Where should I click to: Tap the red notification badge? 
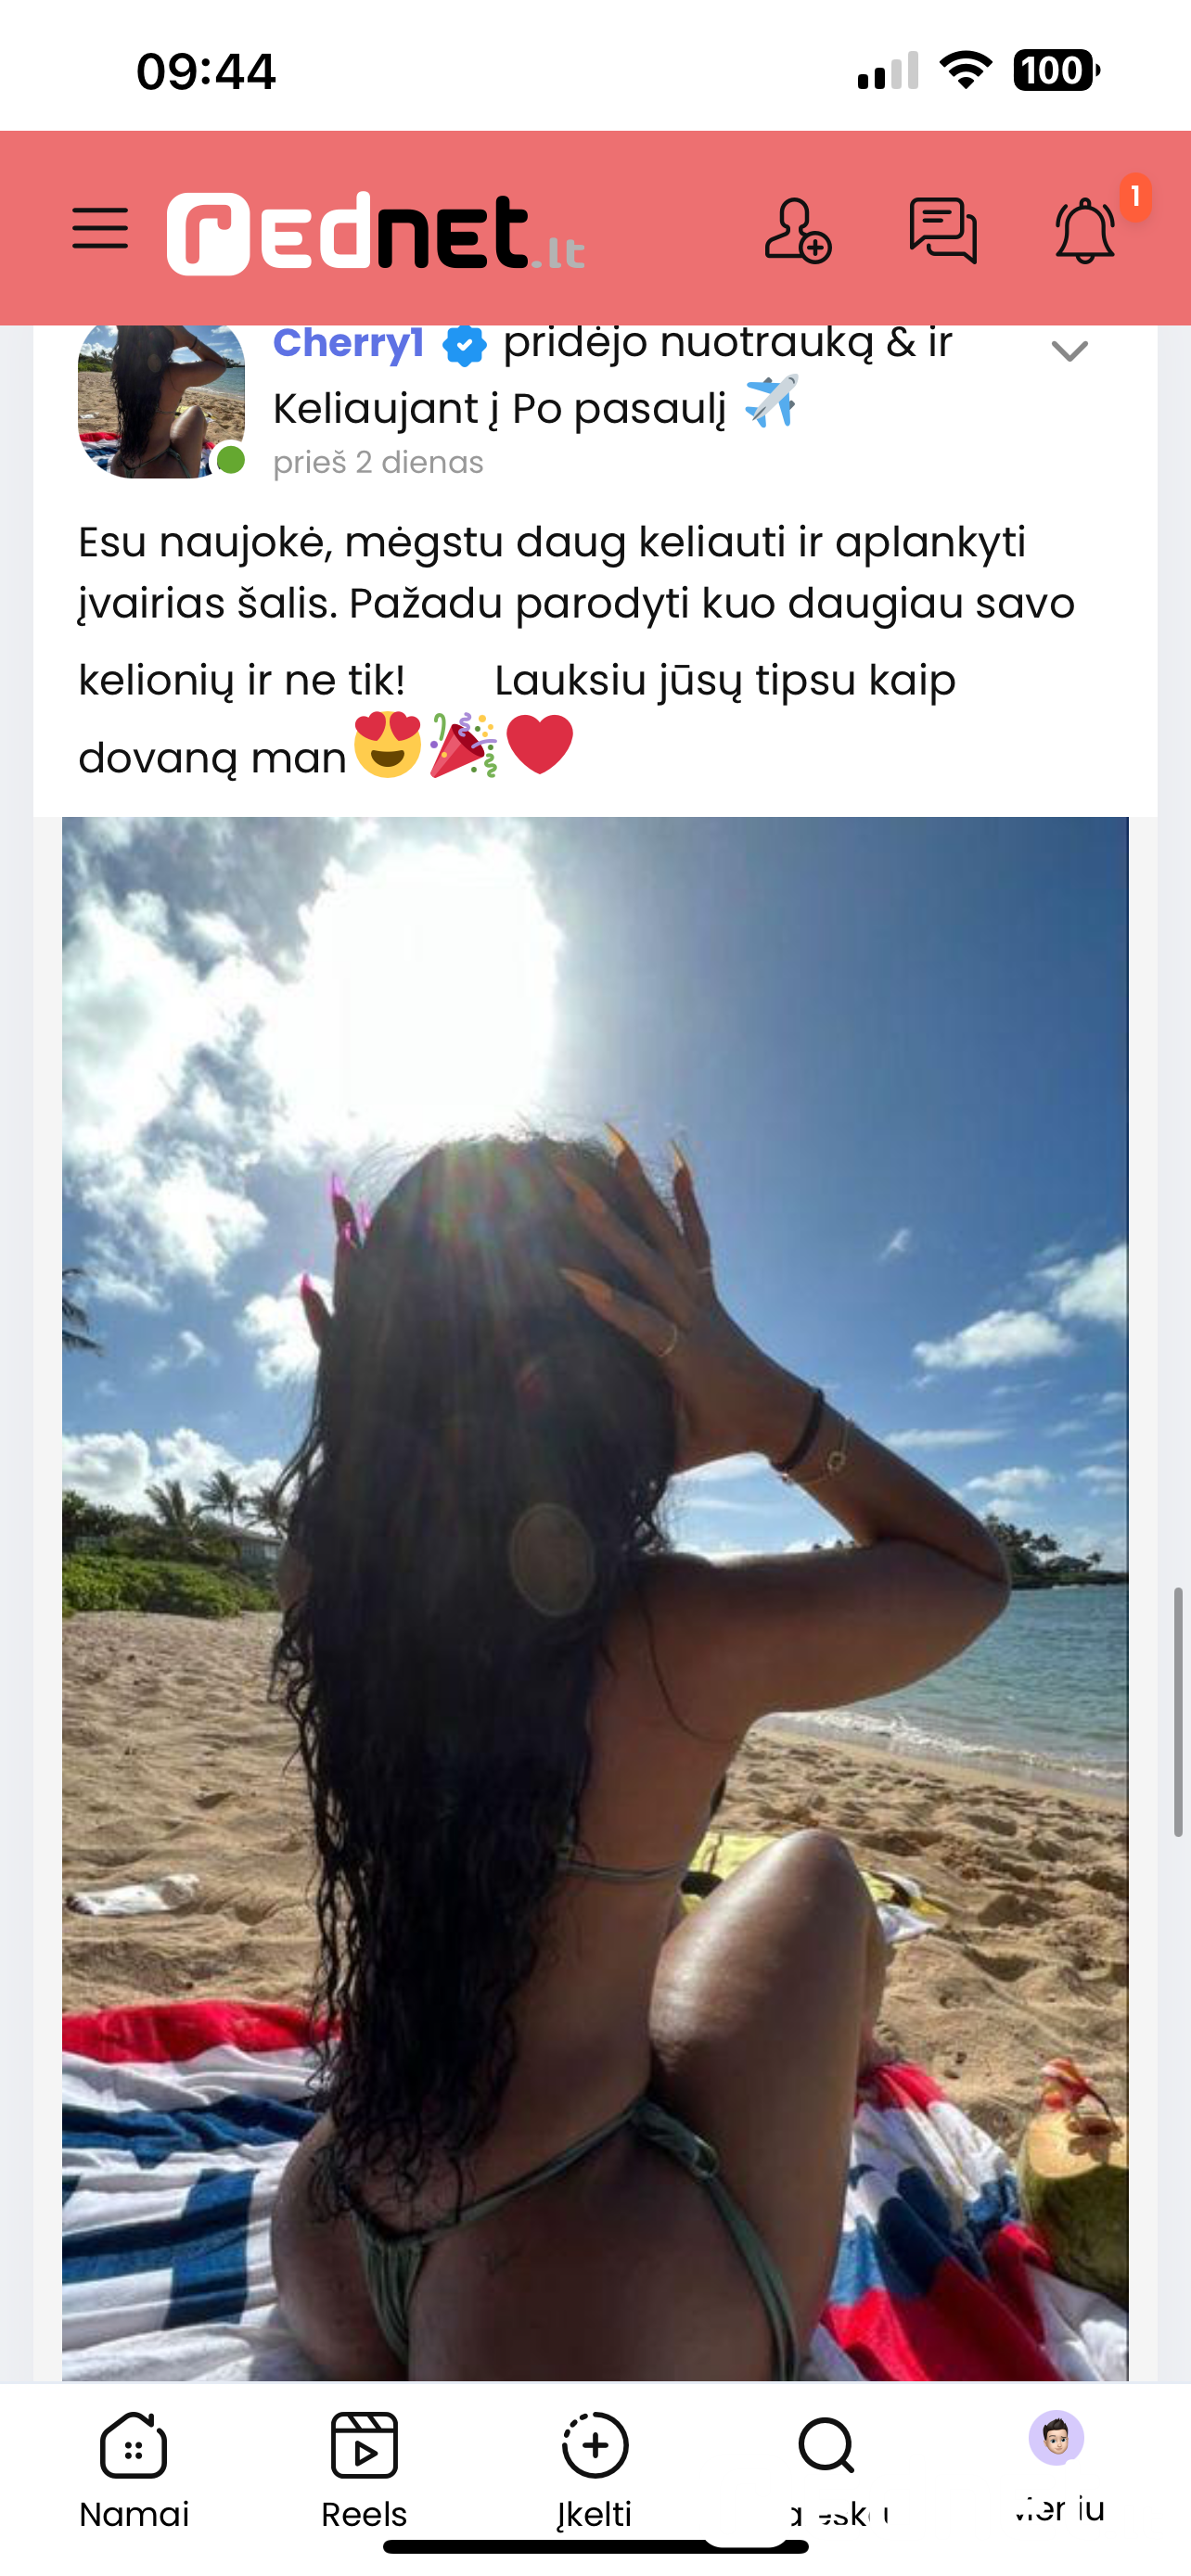1135,197
